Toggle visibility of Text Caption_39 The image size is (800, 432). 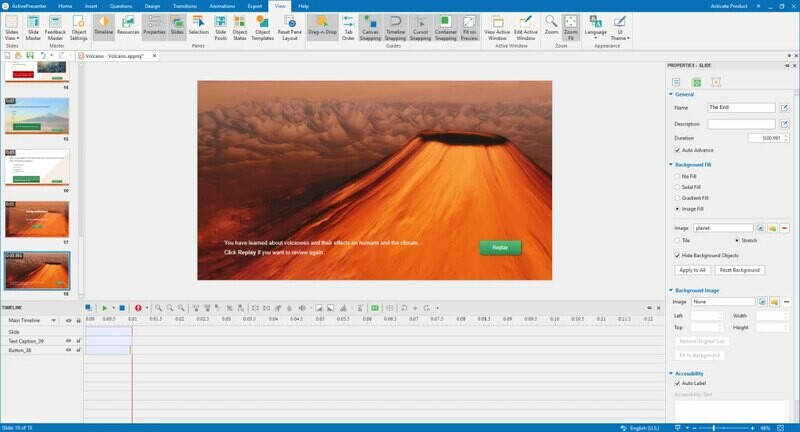[69, 341]
